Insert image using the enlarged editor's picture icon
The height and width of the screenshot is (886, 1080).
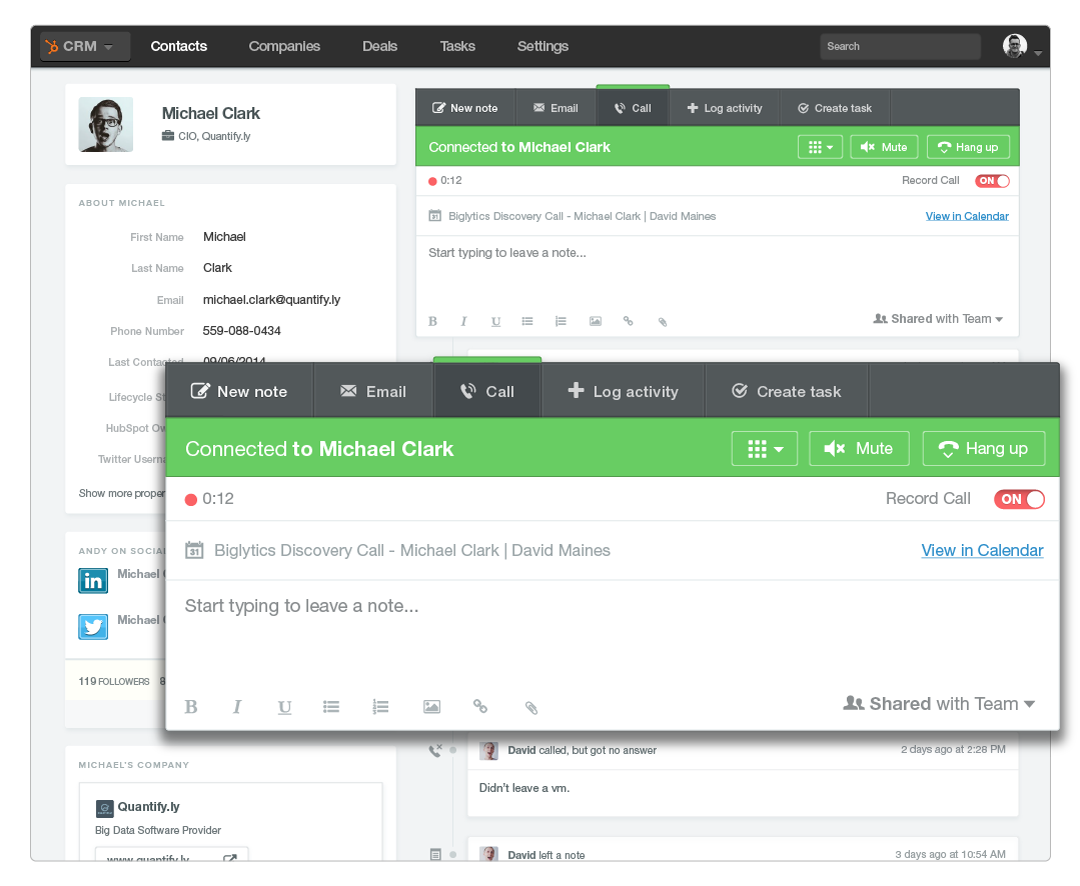click(x=431, y=707)
